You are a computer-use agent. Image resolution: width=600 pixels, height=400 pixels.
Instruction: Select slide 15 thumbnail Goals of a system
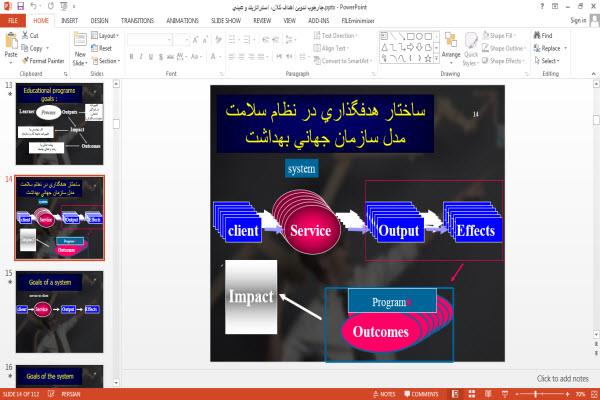59,312
